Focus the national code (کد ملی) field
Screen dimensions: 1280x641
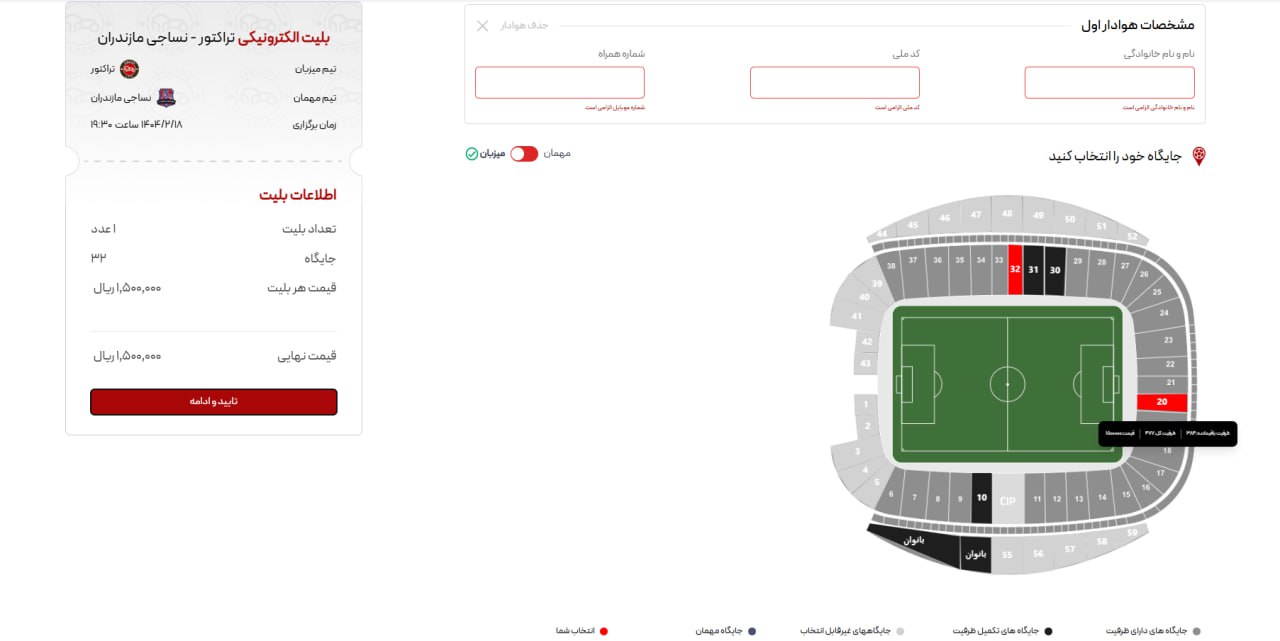click(834, 83)
